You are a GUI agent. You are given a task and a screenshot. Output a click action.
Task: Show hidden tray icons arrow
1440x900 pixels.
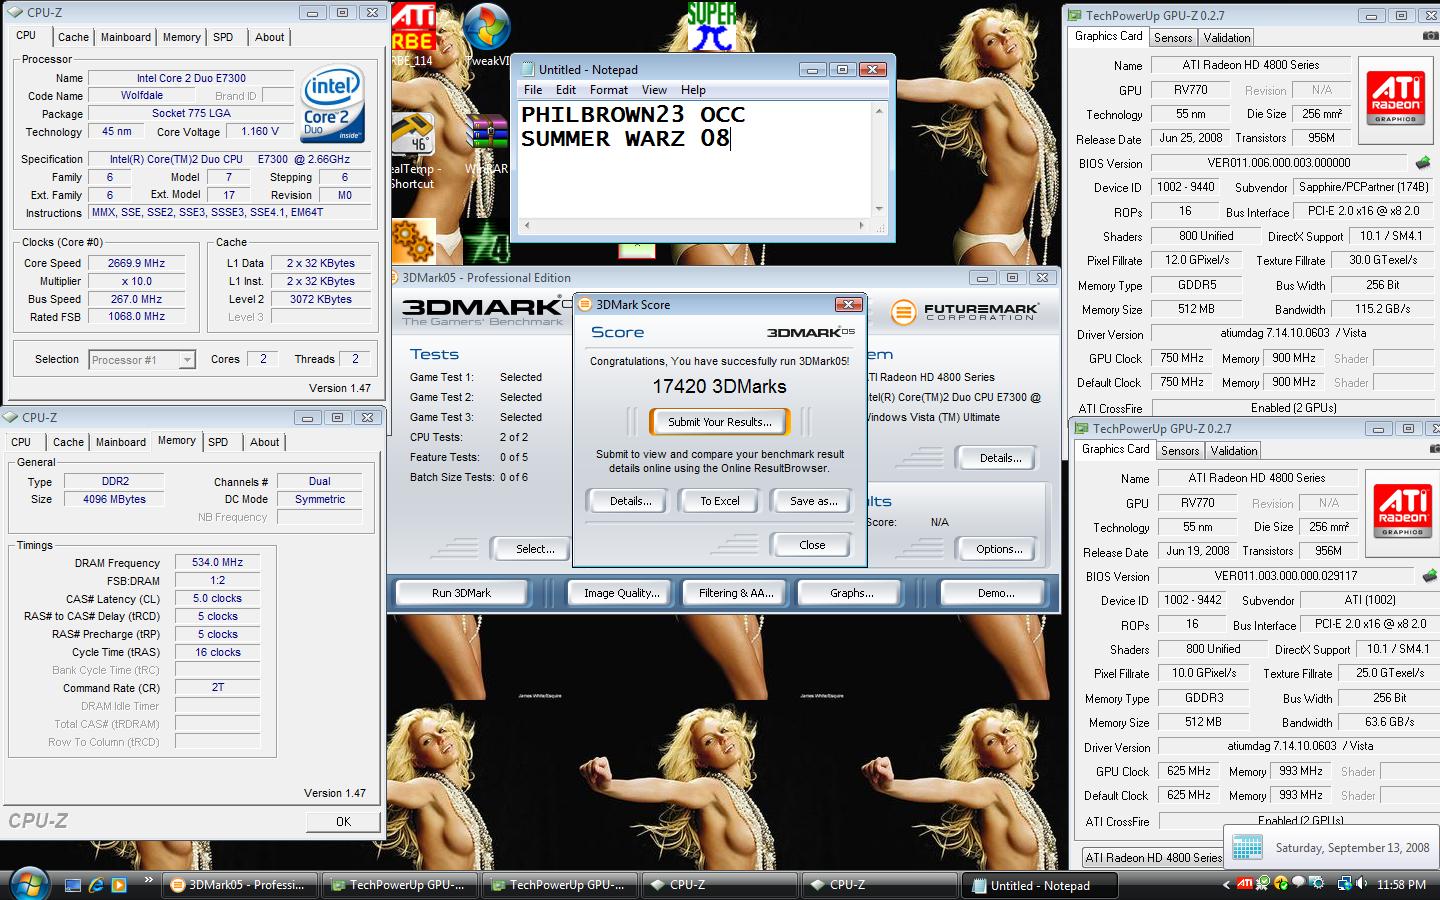point(1226,885)
